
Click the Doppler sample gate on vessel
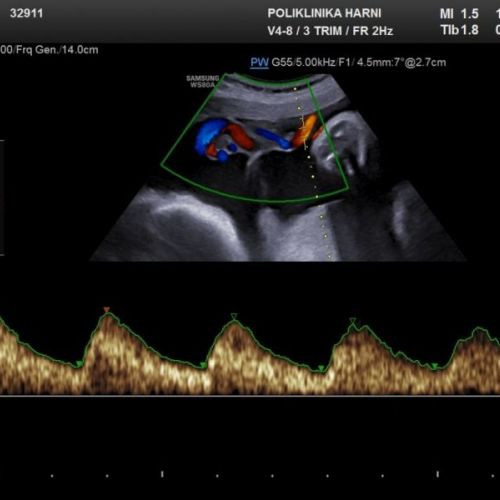[x=304, y=132]
